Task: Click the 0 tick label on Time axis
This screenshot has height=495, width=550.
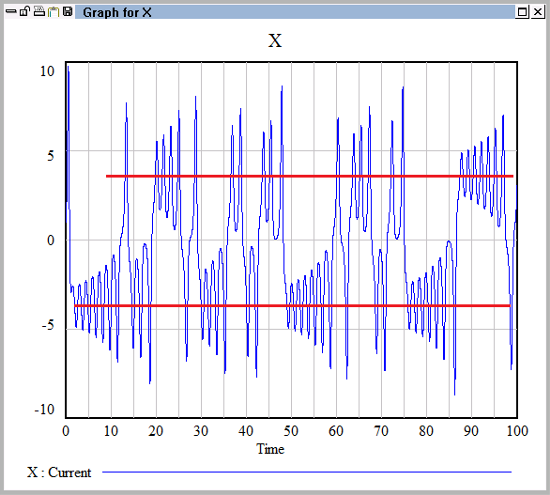Action: coord(66,431)
